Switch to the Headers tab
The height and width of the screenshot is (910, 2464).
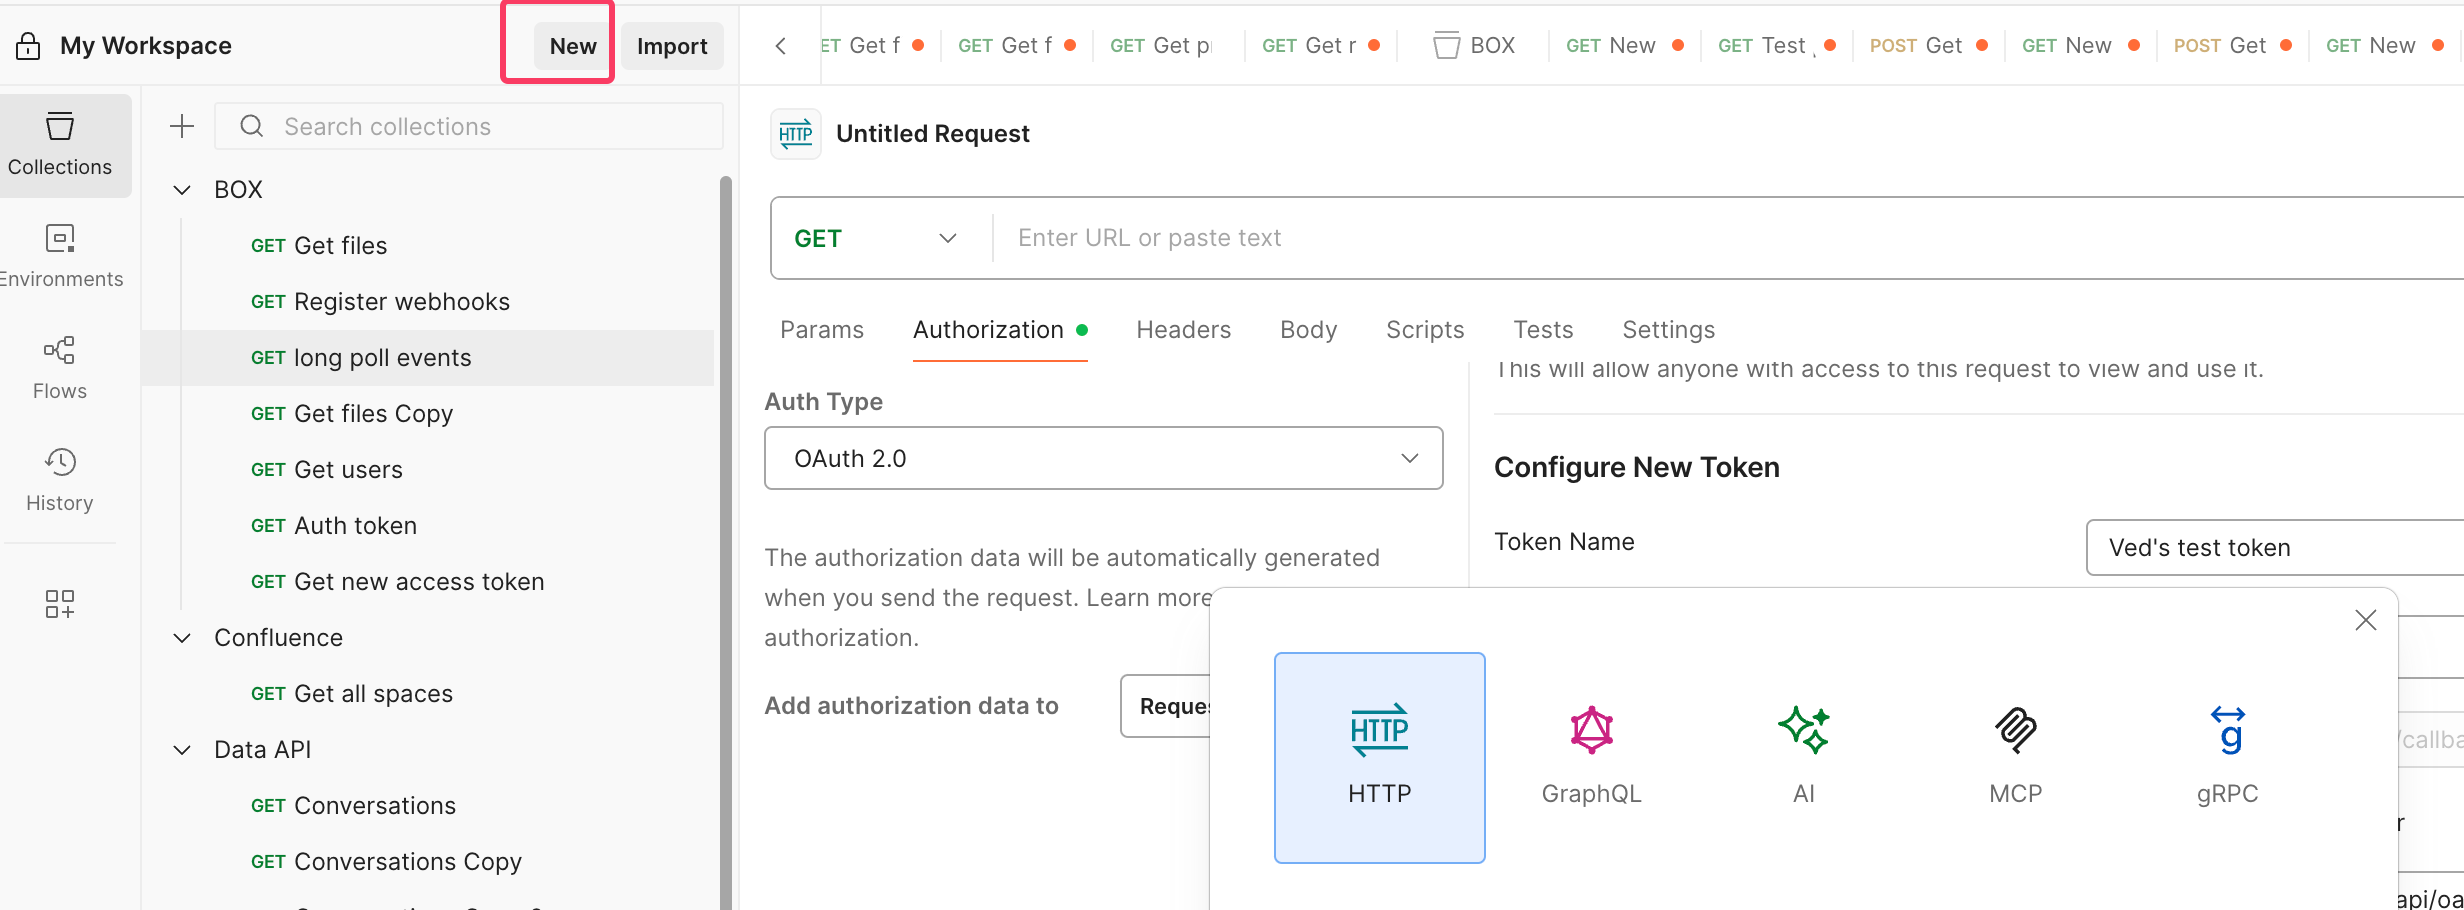[1184, 330]
